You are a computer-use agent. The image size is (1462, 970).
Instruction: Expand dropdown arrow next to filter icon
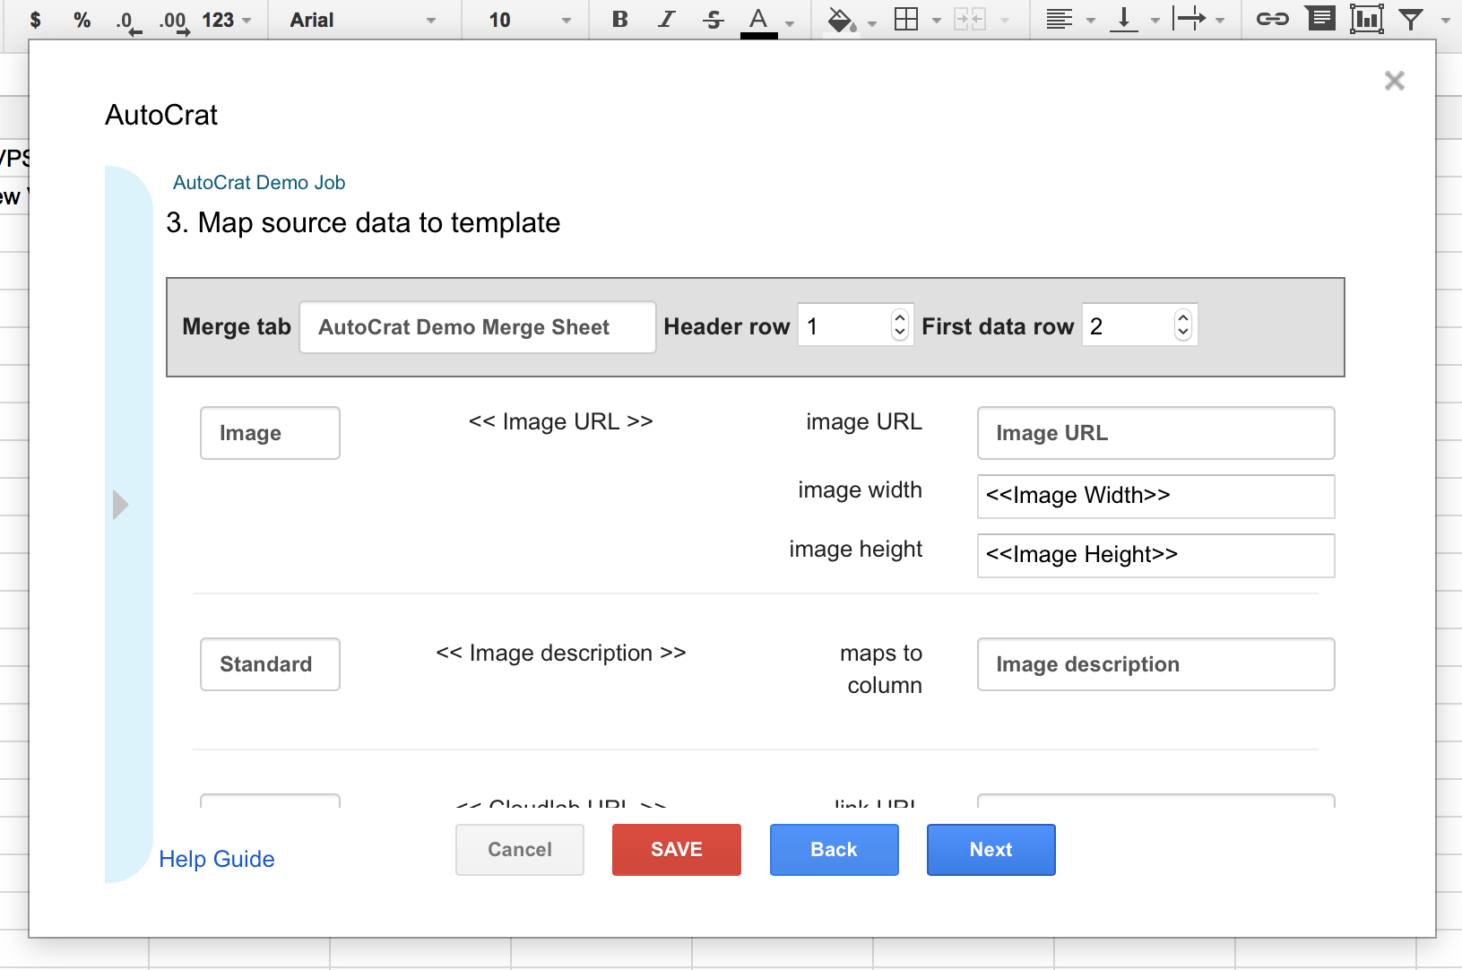click(x=1445, y=20)
